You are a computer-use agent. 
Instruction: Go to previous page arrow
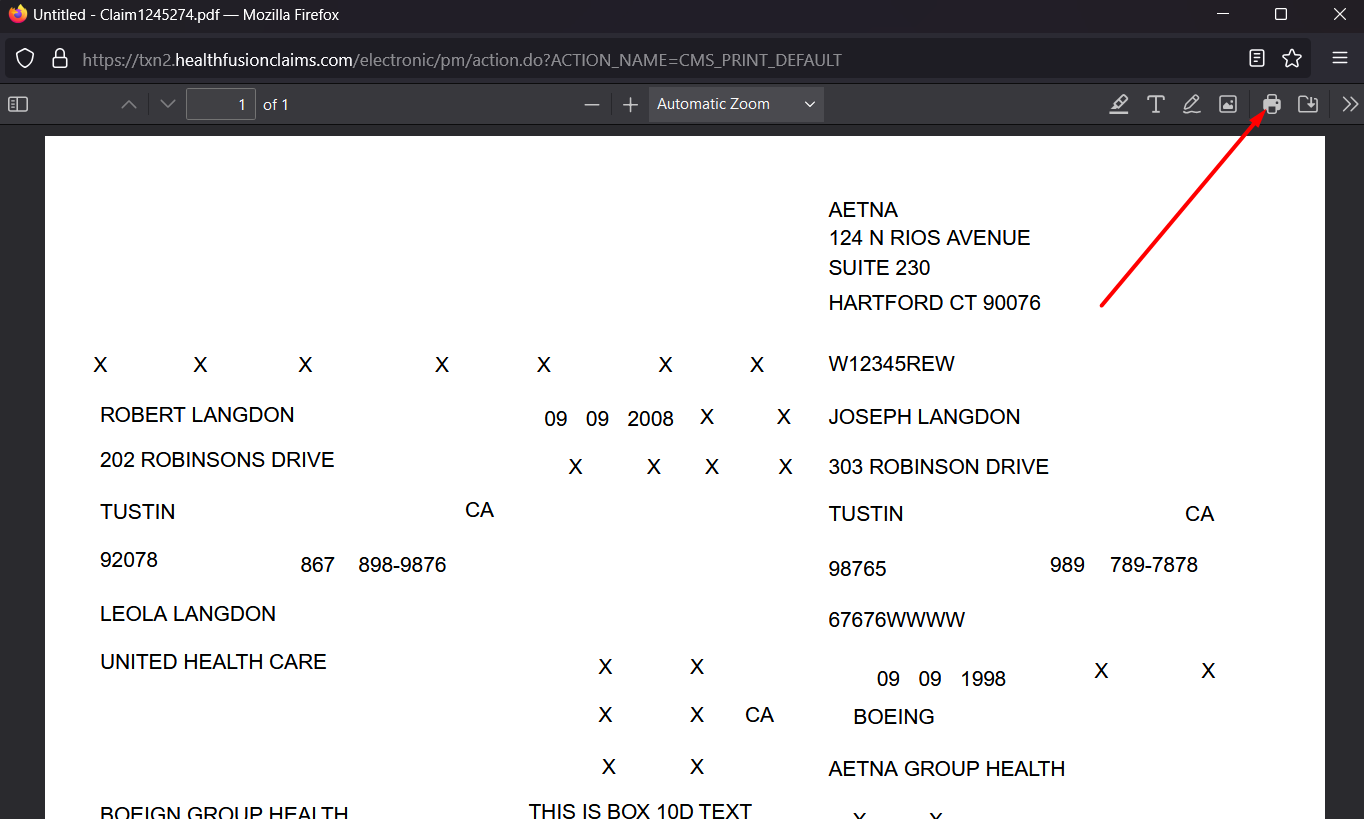(x=129, y=104)
